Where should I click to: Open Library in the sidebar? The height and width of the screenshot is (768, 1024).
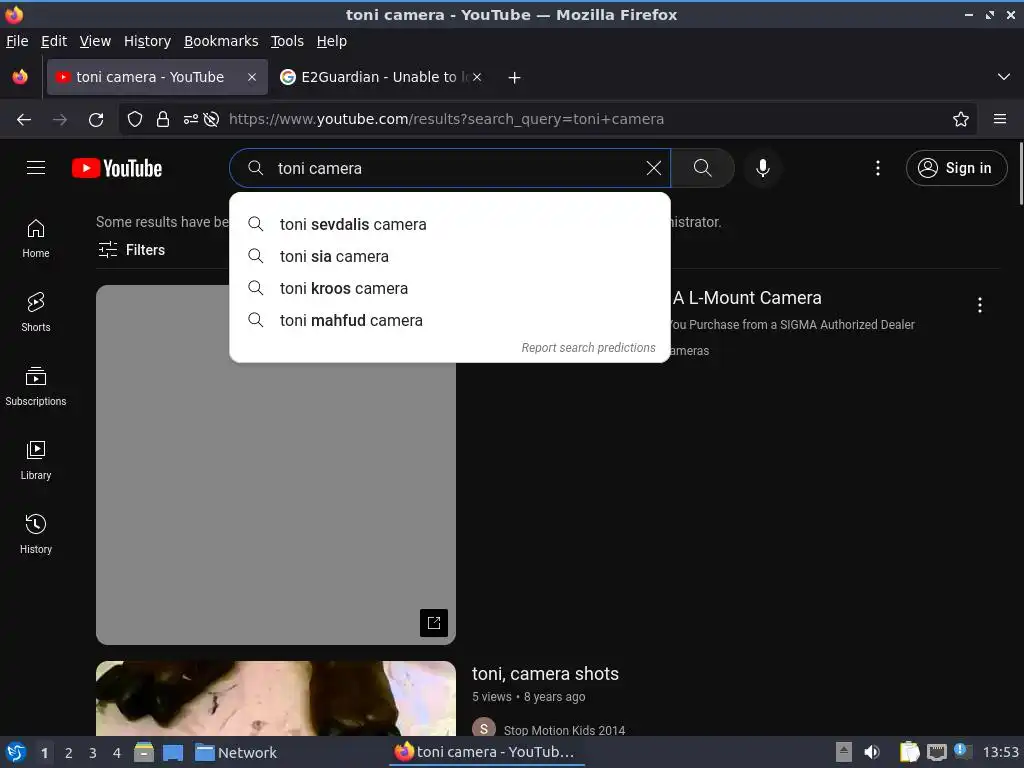point(36,460)
